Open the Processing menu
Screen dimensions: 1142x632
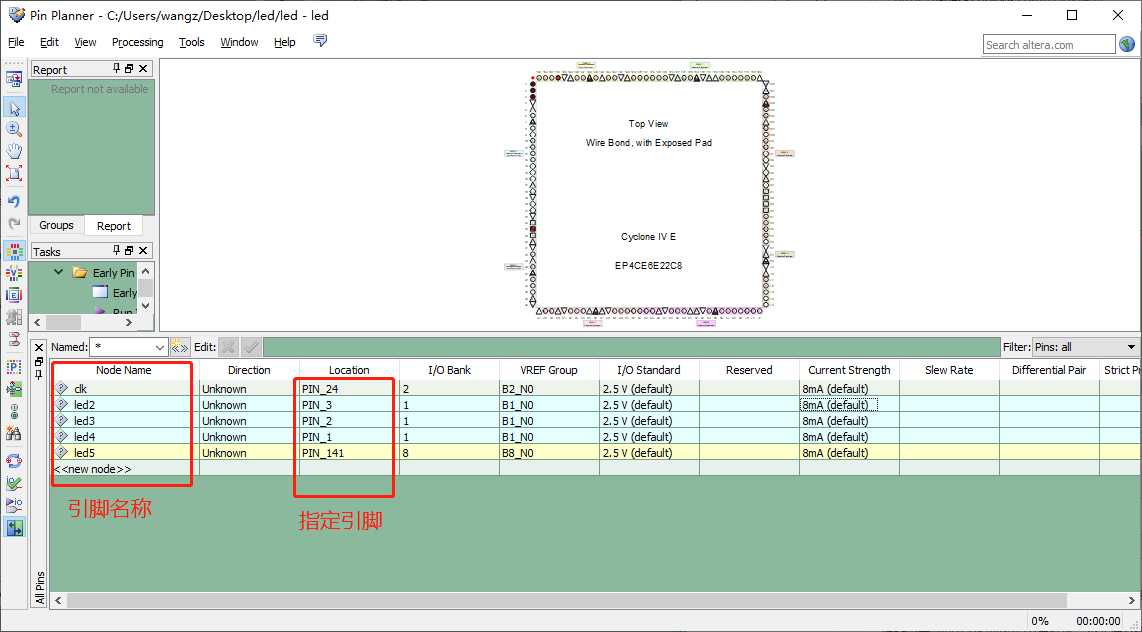tap(138, 42)
